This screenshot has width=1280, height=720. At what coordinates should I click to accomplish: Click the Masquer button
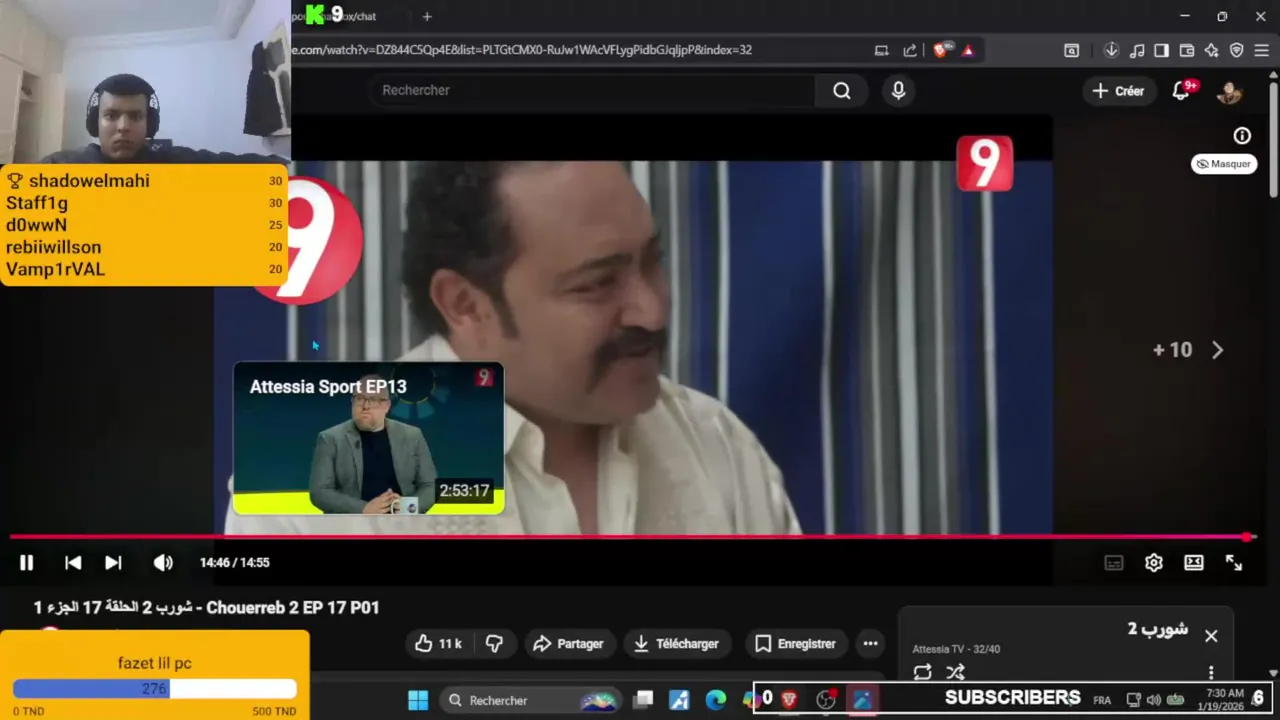click(x=1224, y=164)
